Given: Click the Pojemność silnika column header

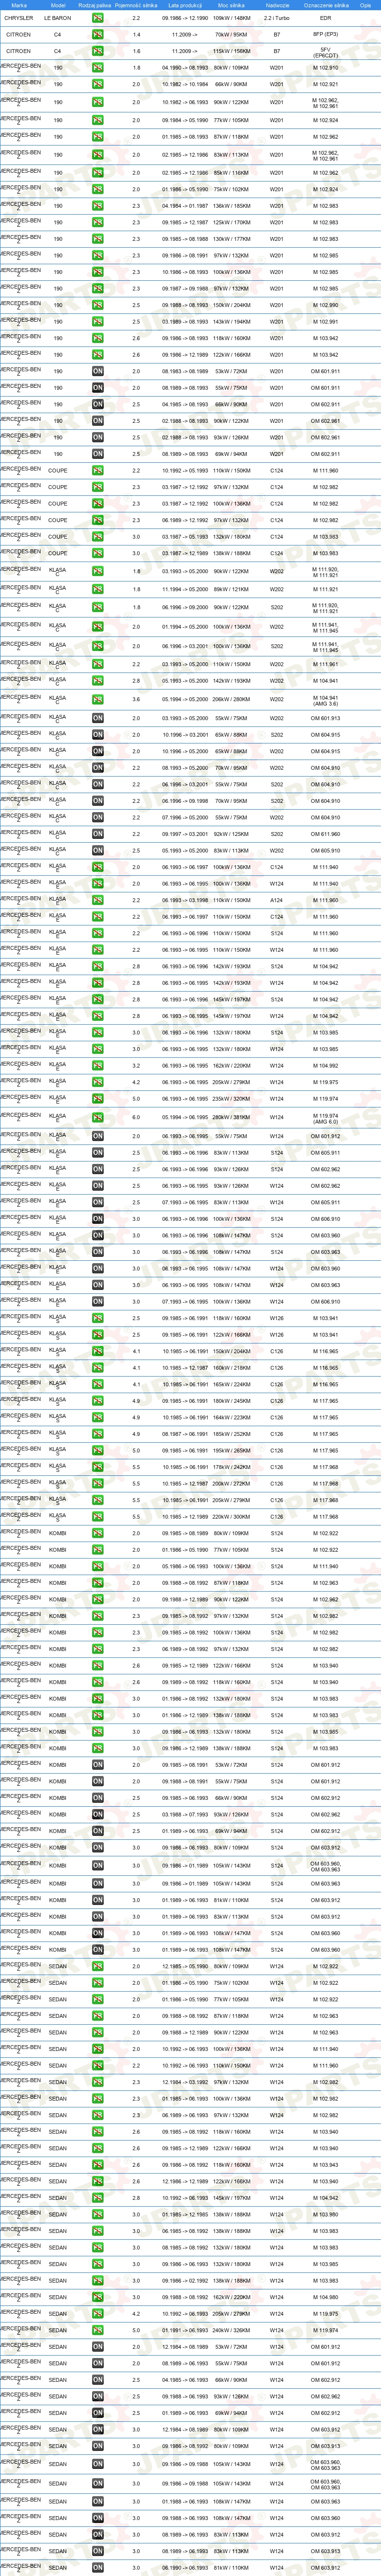Looking at the screenshot, I should (136, 5).
